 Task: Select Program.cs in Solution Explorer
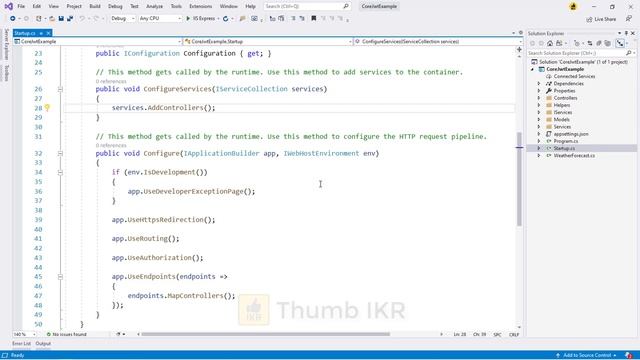pyautogui.click(x=565, y=141)
